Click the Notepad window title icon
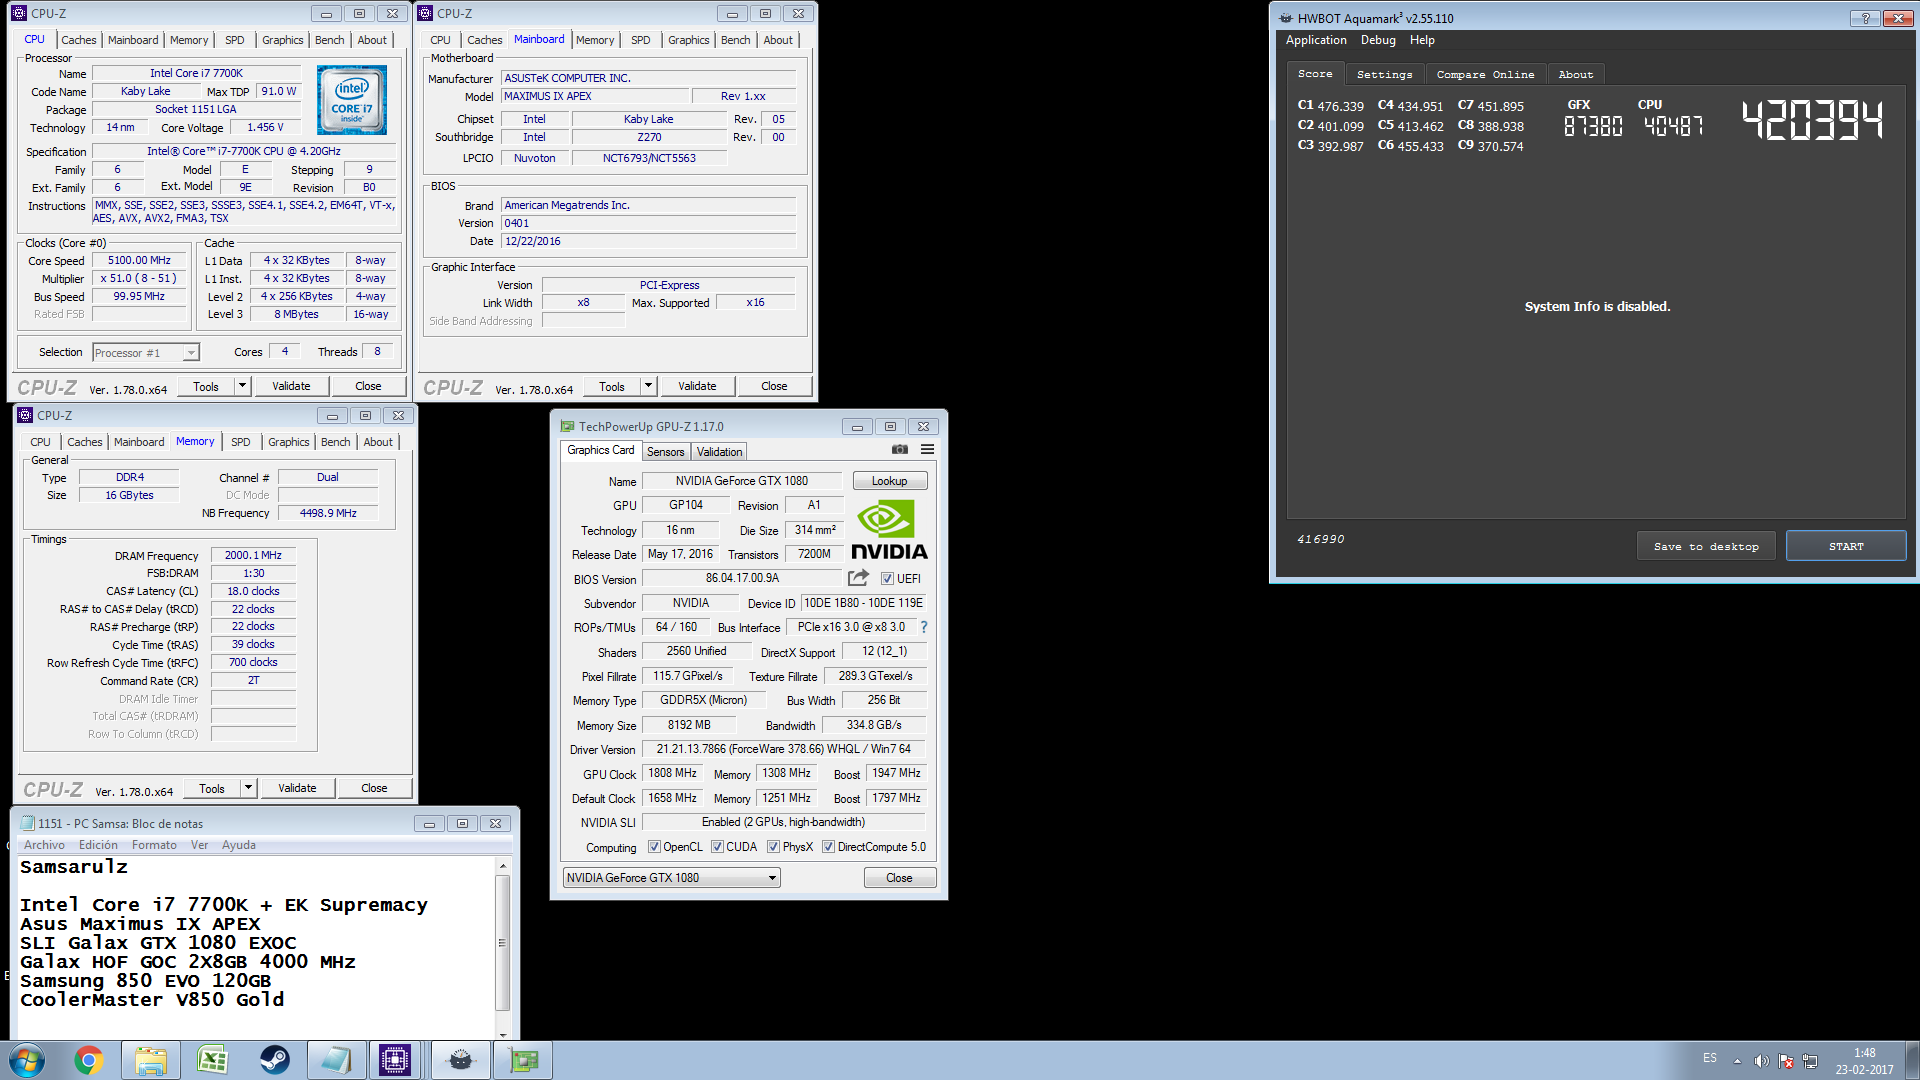The height and width of the screenshot is (1080, 1920). (28, 823)
